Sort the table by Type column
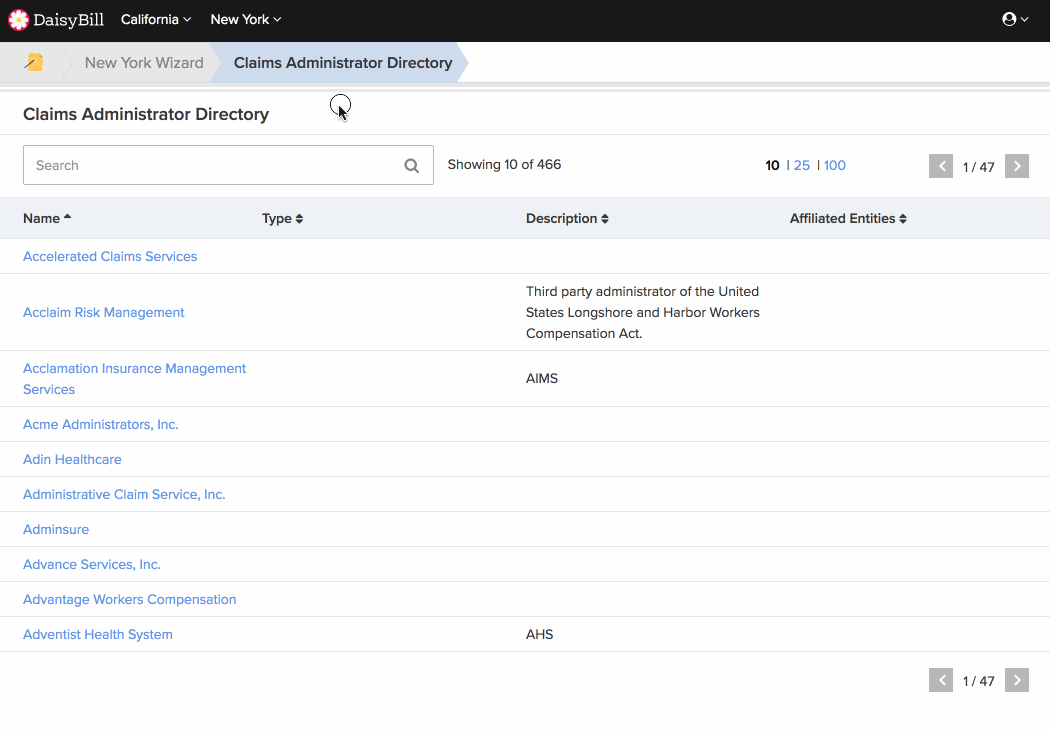1050x730 pixels. click(282, 218)
